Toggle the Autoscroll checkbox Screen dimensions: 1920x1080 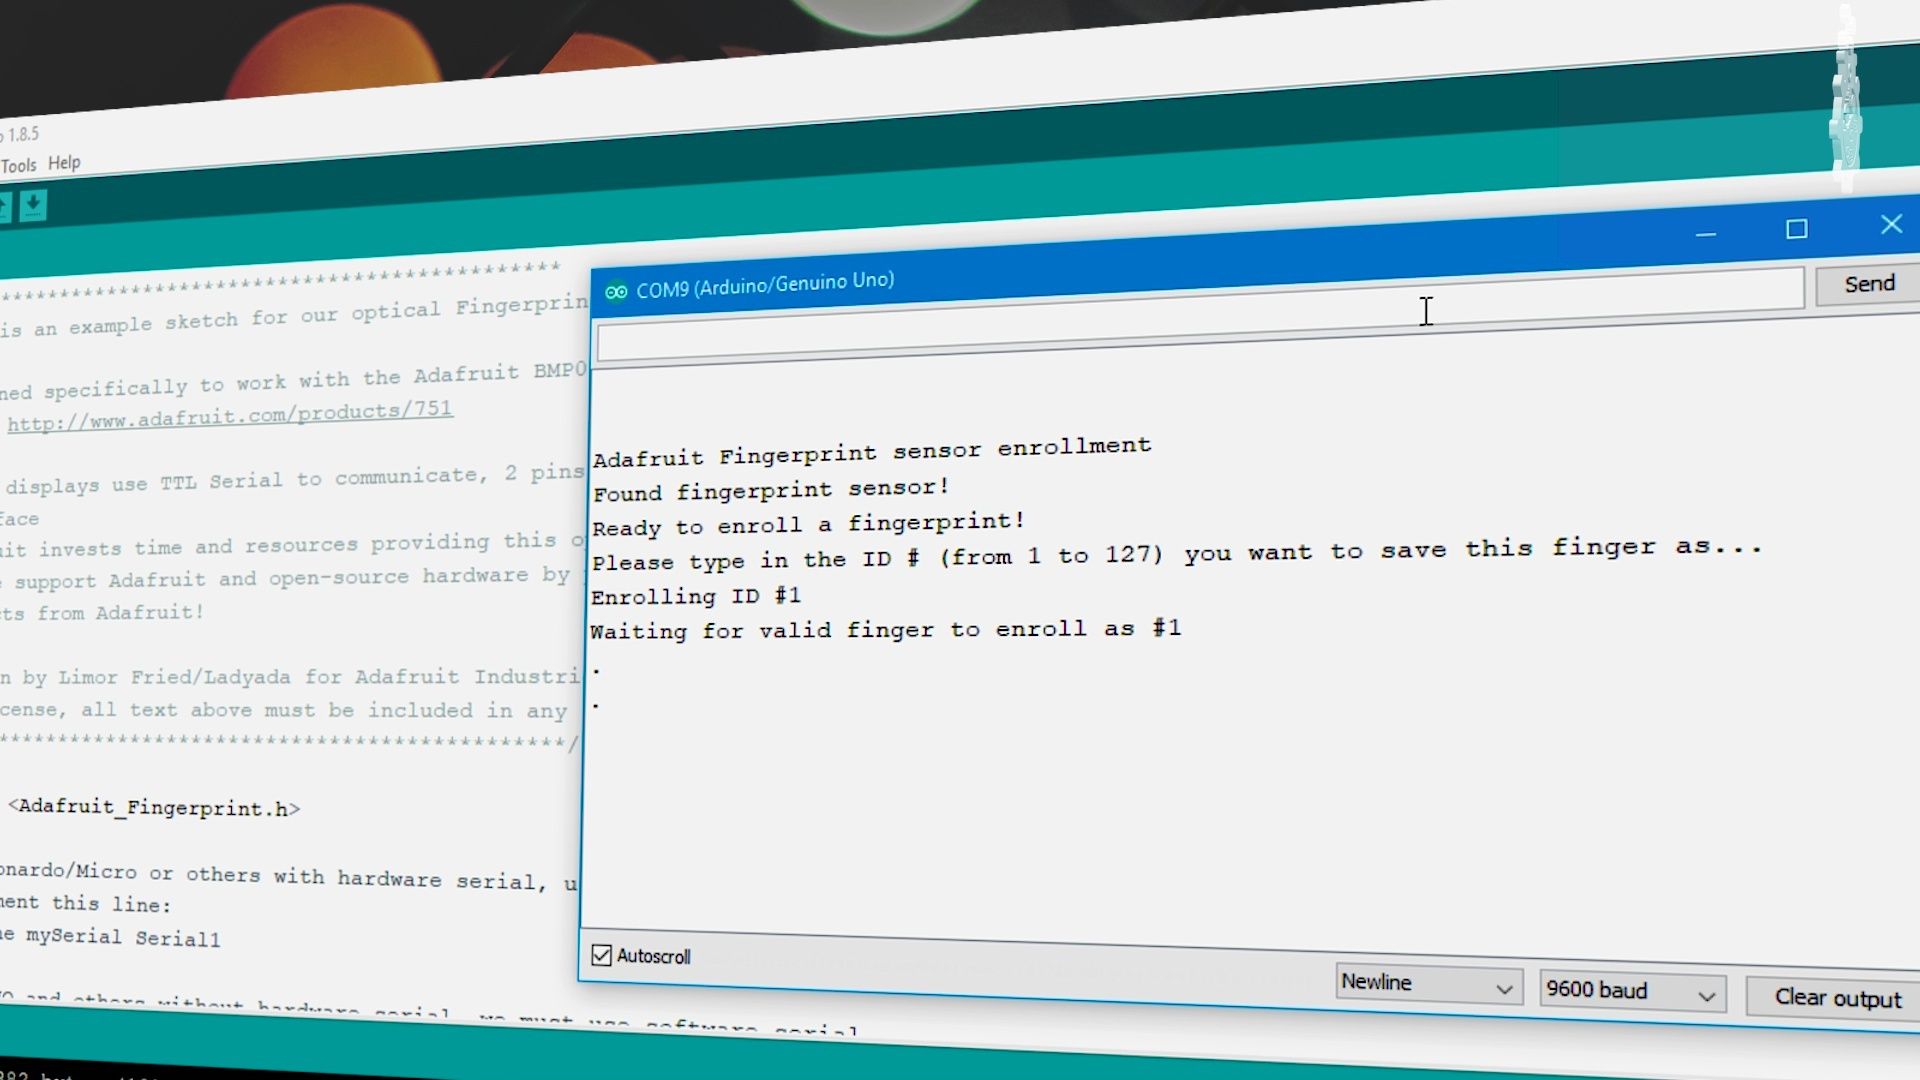pos(601,955)
